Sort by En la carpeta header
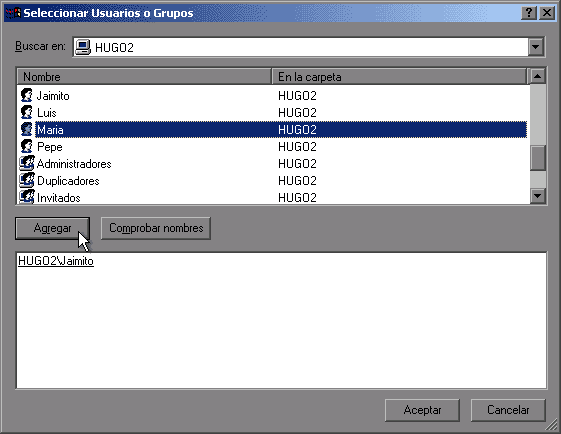The height and width of the screenshot is (434, 561). coord(399,77)
